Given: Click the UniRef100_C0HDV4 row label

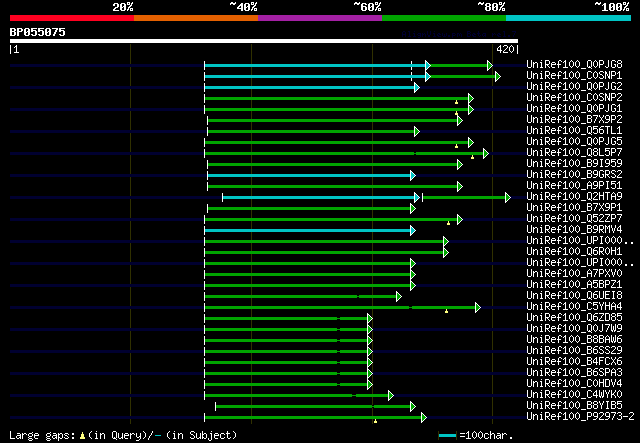Looking at the screenshot, I should pyautogui.click(x=574, y=384).
